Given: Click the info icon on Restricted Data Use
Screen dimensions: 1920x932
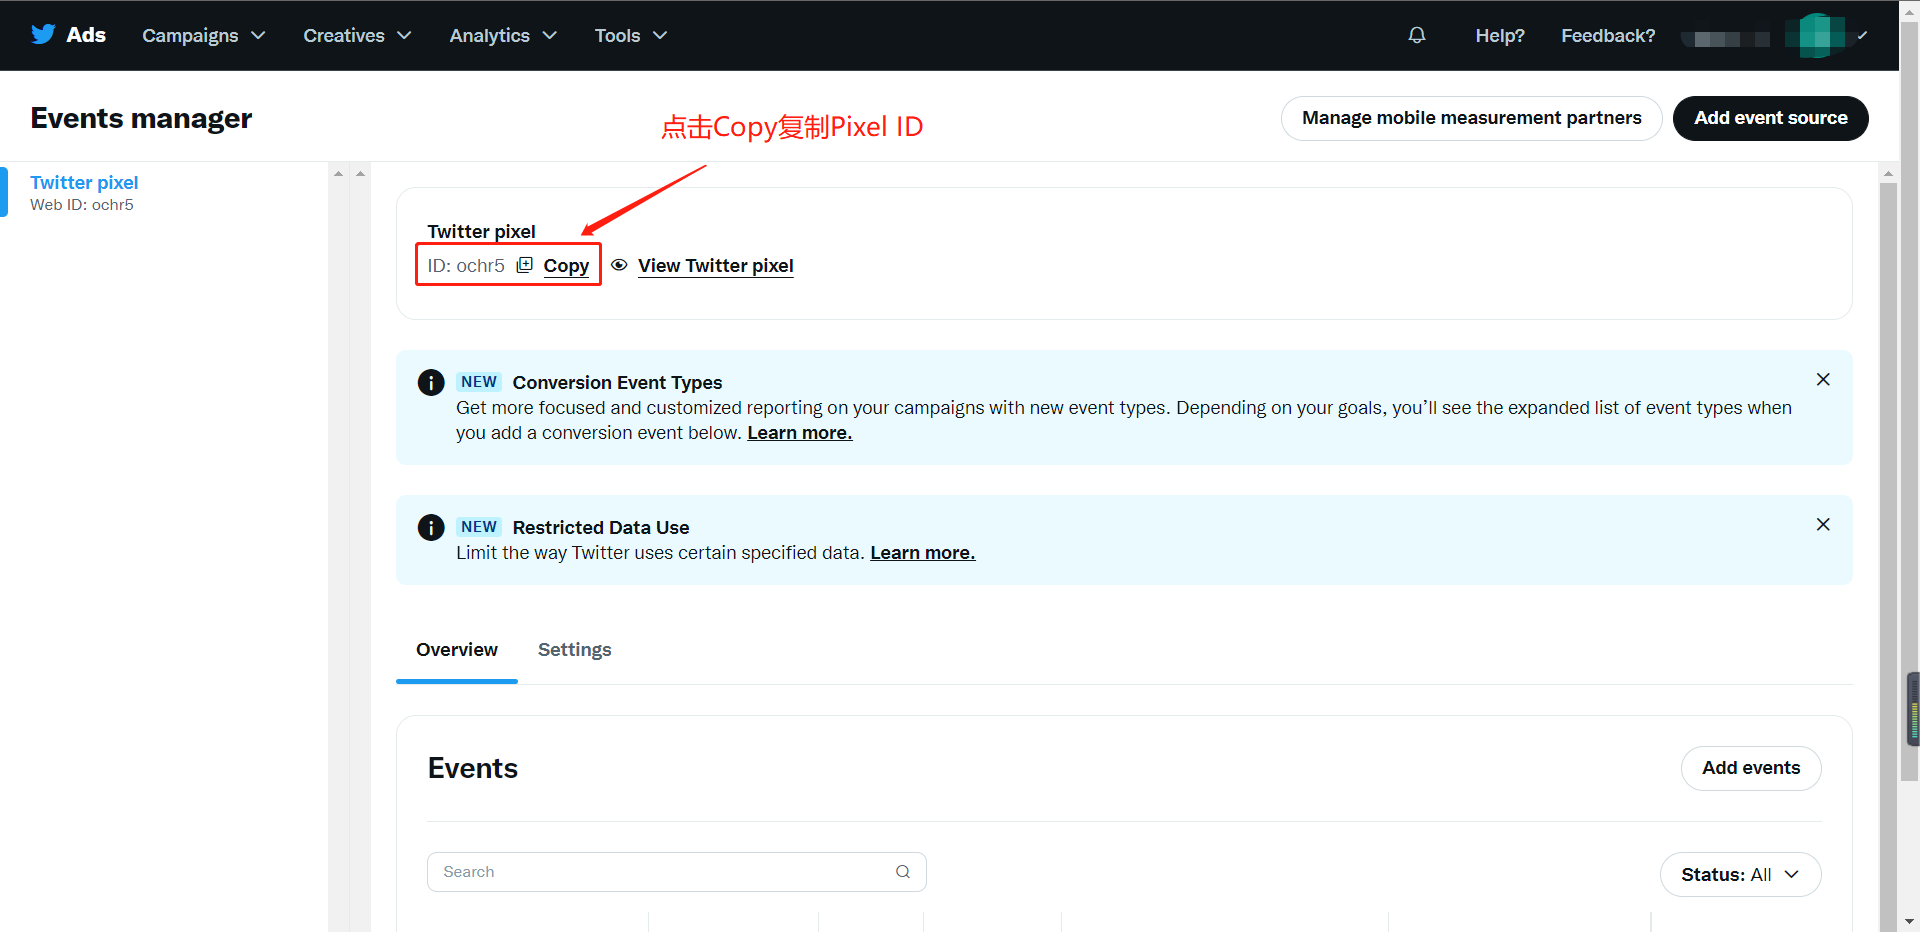Looking at the screenshot, I should [431, 527].
